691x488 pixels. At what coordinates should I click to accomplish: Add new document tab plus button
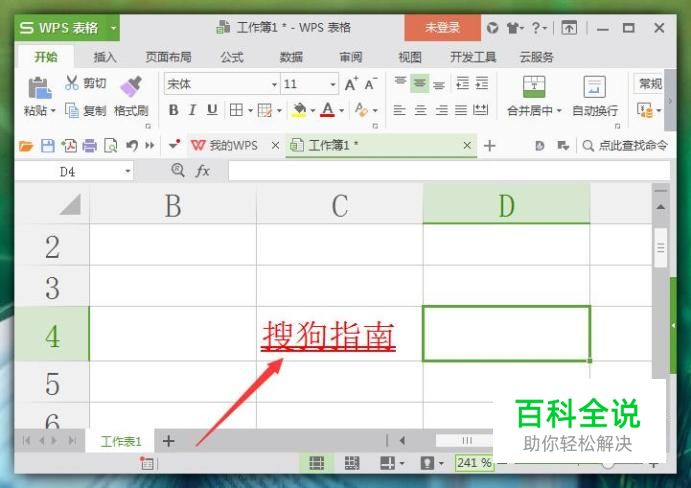coord(490,145)
